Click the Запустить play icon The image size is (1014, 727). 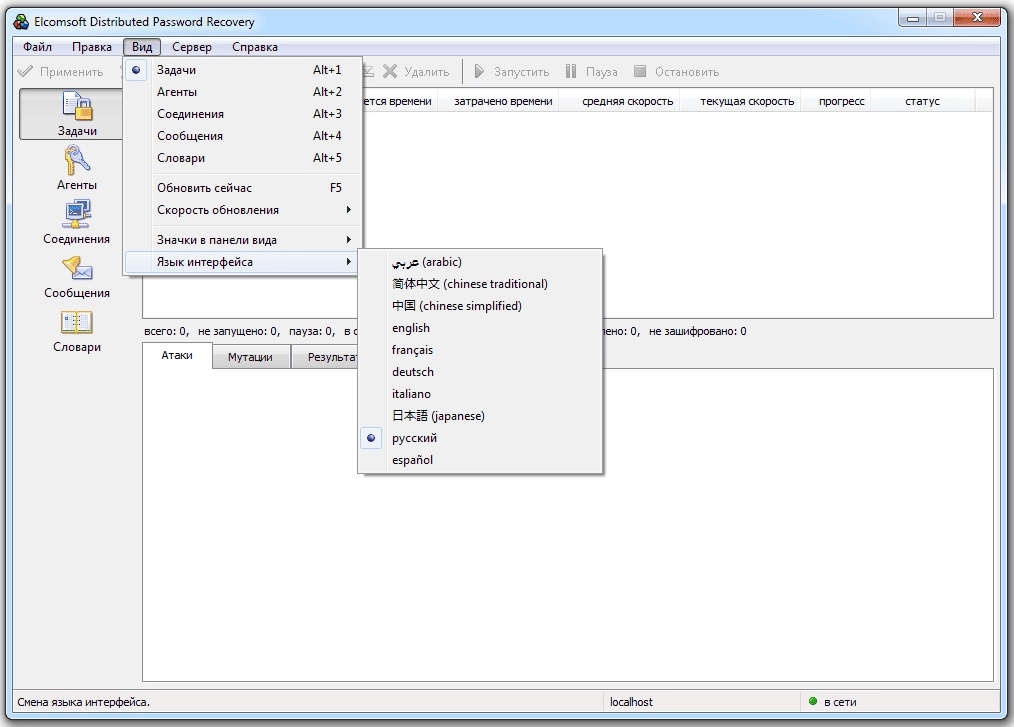pos(479,71)
